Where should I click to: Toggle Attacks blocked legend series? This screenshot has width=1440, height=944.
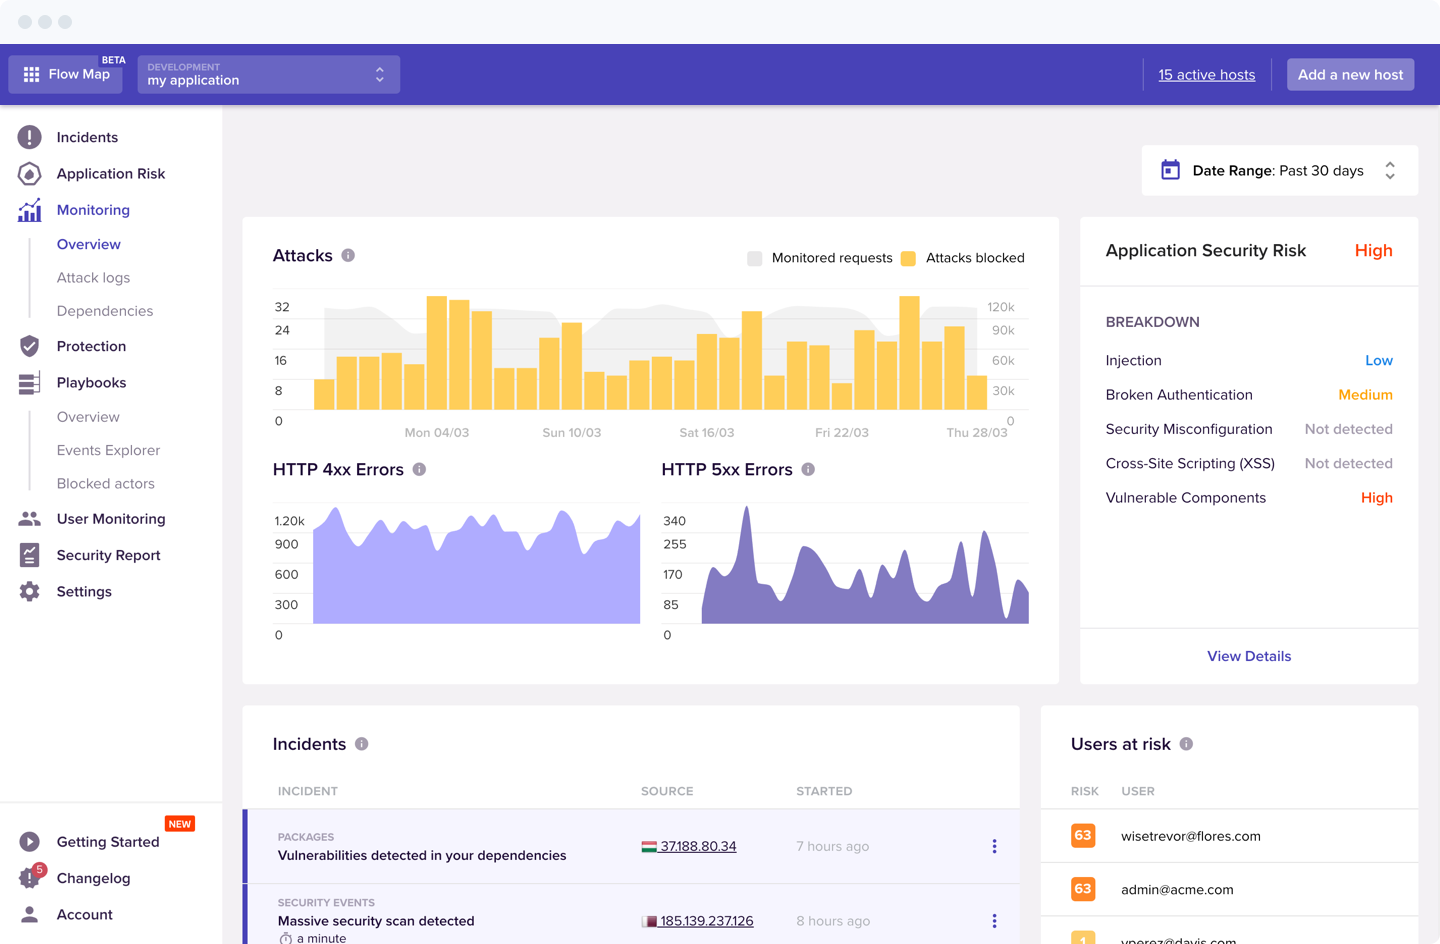click(908, 259)
